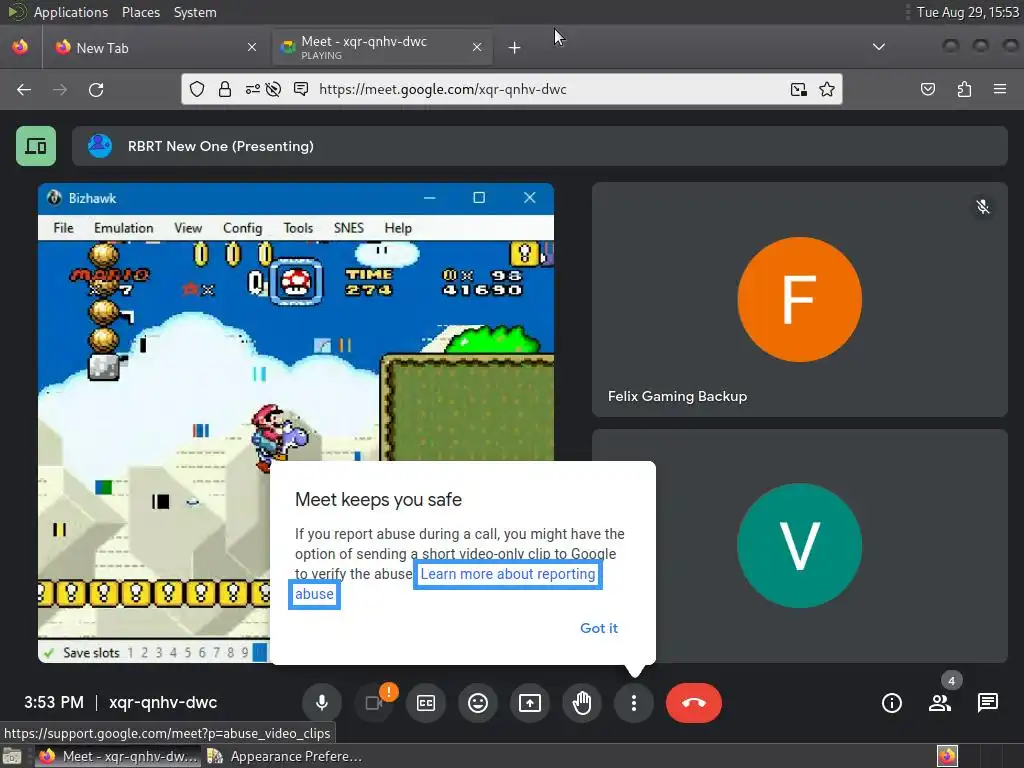Leave call with red hang-up button

pyautogui.click(x=694, y=703)
